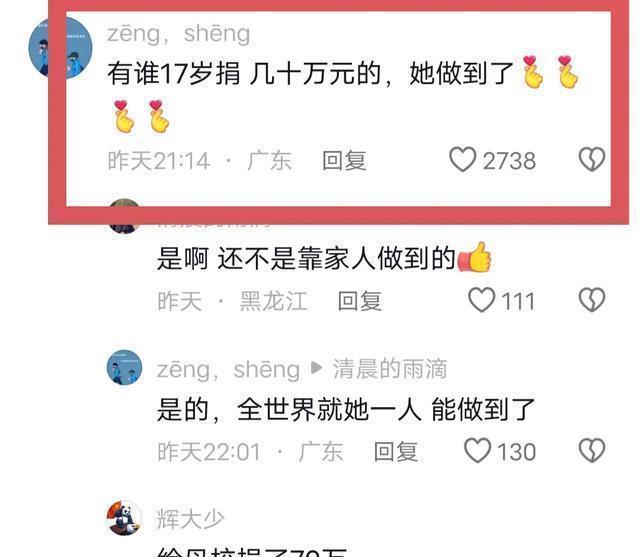
Task: Open 辉大少 username profile
Action: (191, 519)
